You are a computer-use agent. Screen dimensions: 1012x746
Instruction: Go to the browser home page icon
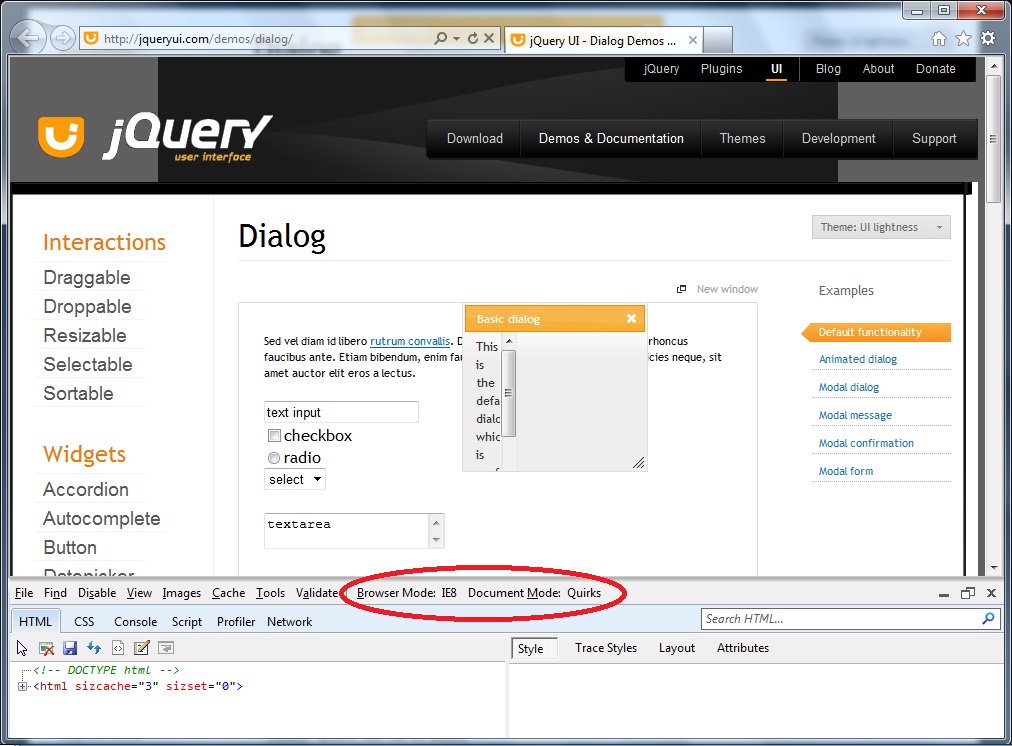pyautogui.click(x=939, y=38)
